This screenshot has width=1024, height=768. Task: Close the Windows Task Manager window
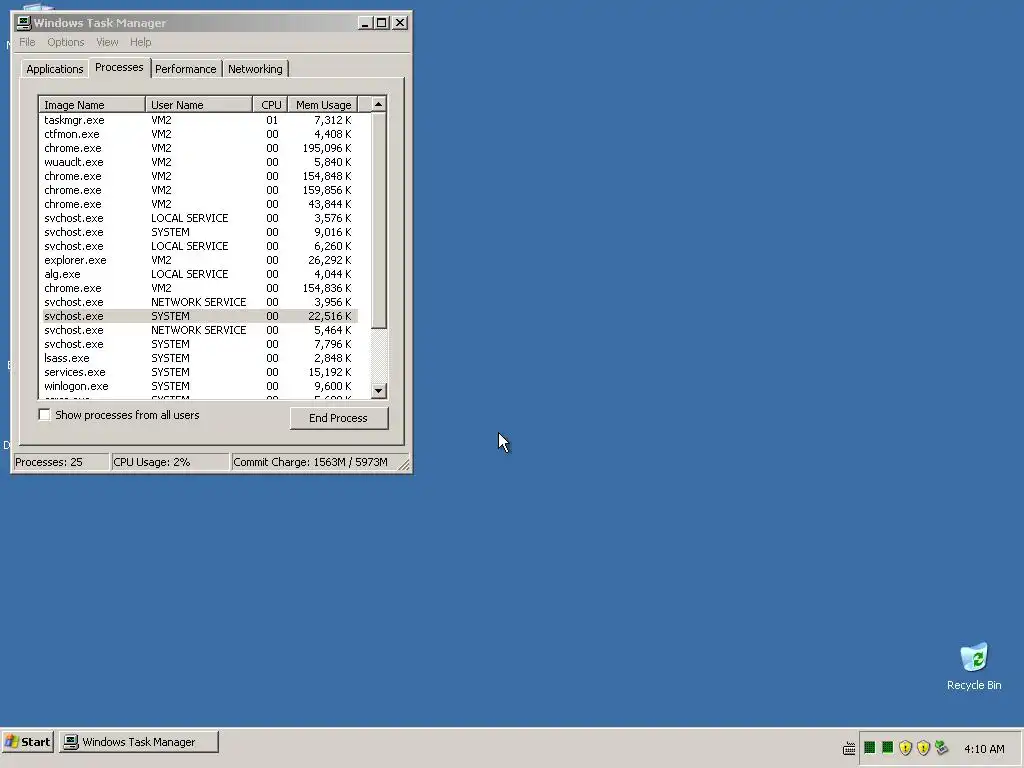click(400, 23)
